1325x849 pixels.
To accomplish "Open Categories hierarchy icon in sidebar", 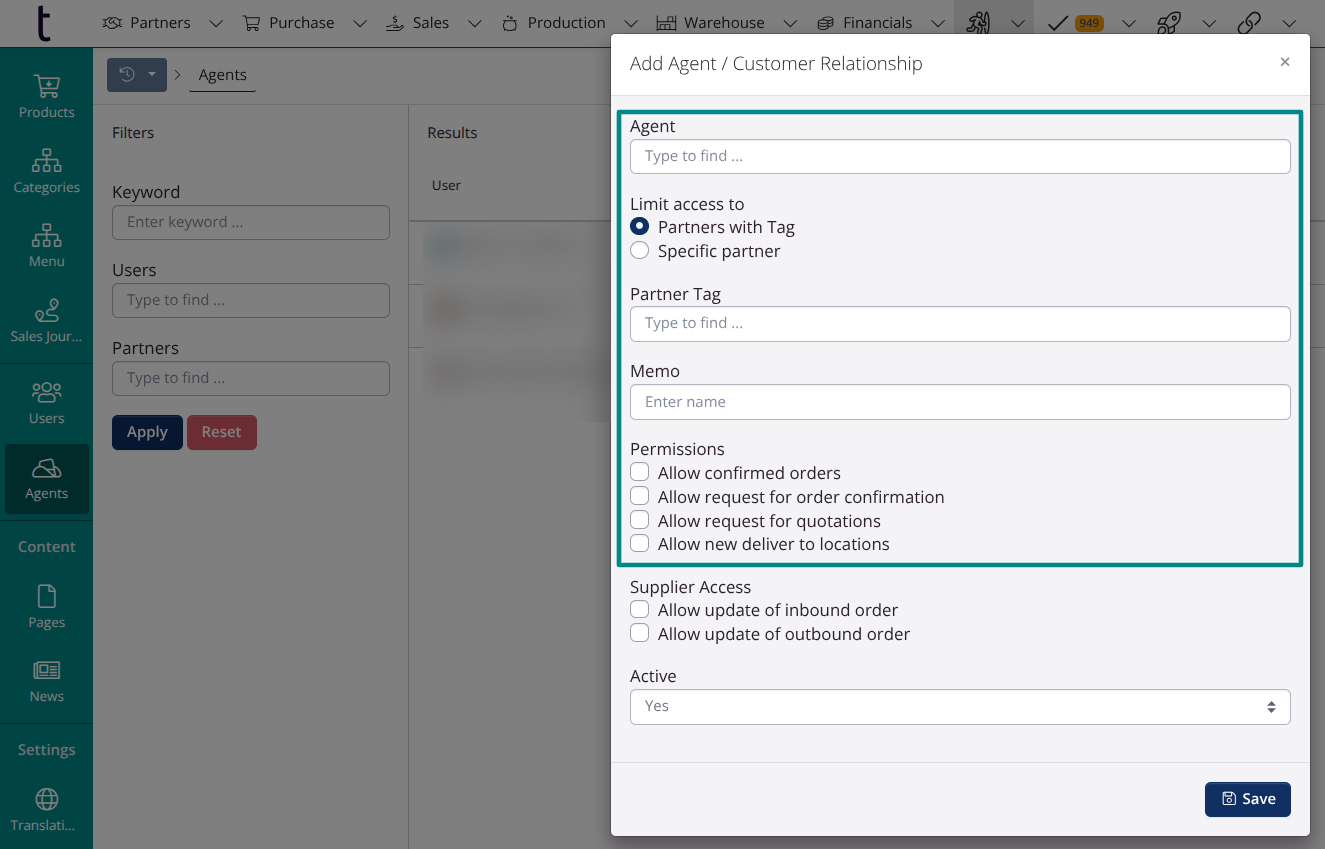I will [x=46, y=161].
